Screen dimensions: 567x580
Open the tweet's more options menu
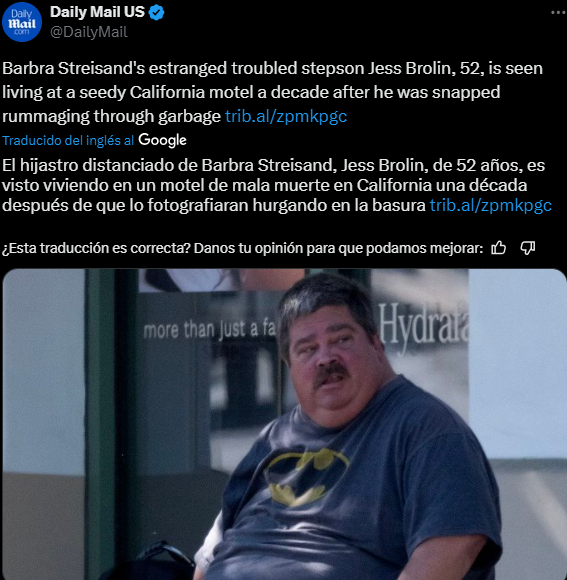click(x=558, y=12)
